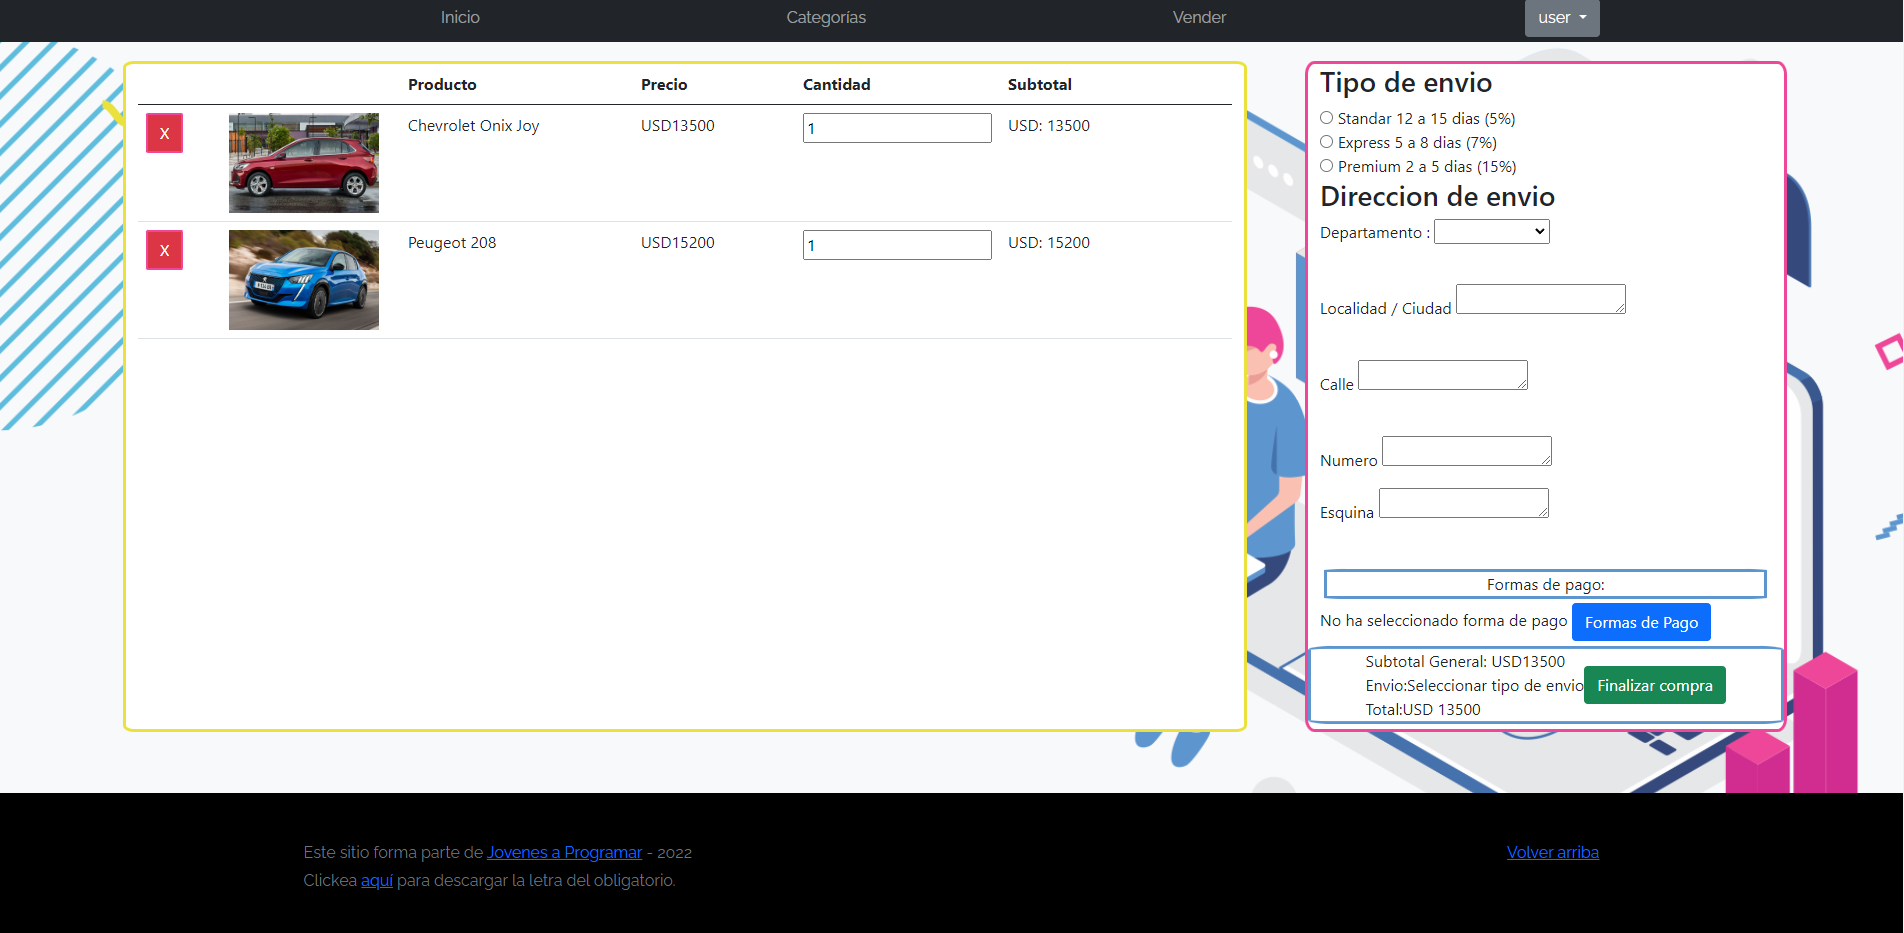Follow the Jovenes a Programar link

click(564, 852)
